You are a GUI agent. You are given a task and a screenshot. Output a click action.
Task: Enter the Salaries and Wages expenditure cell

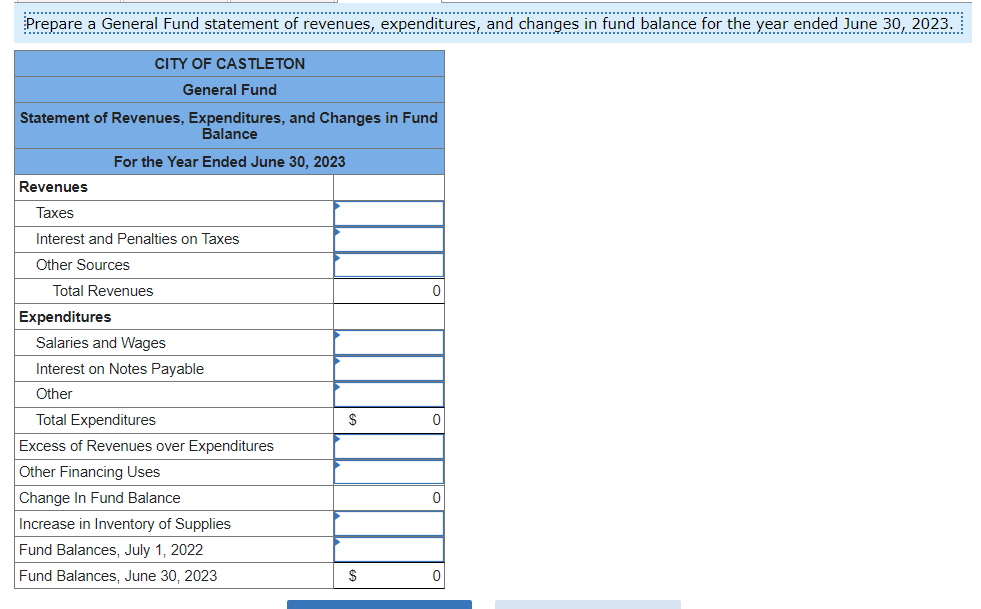(388, 342)
